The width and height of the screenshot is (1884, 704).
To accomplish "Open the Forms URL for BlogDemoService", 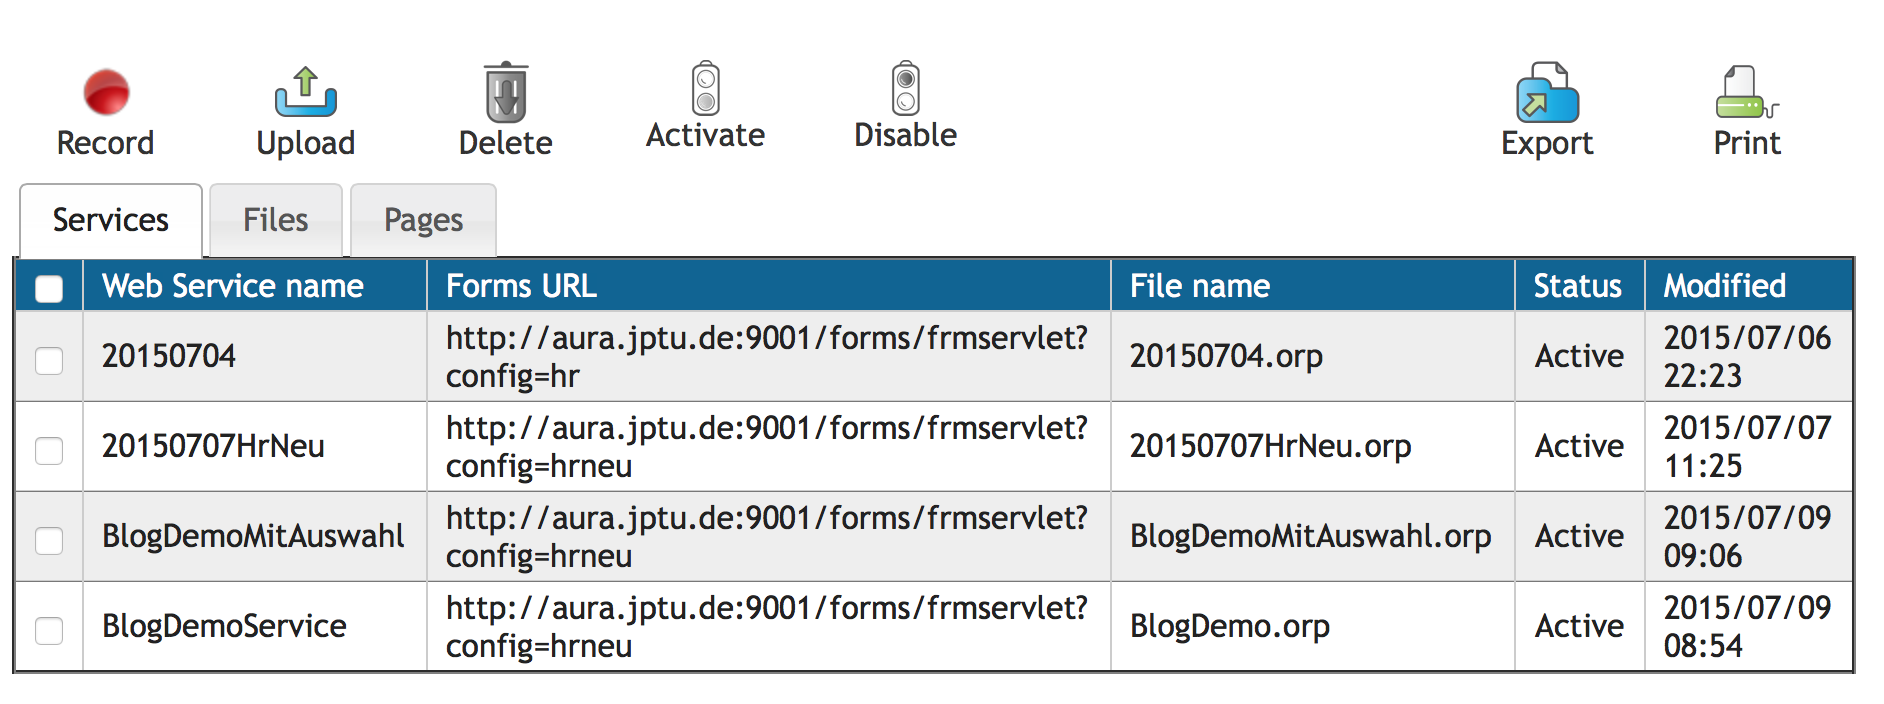I will click(766, 626).
